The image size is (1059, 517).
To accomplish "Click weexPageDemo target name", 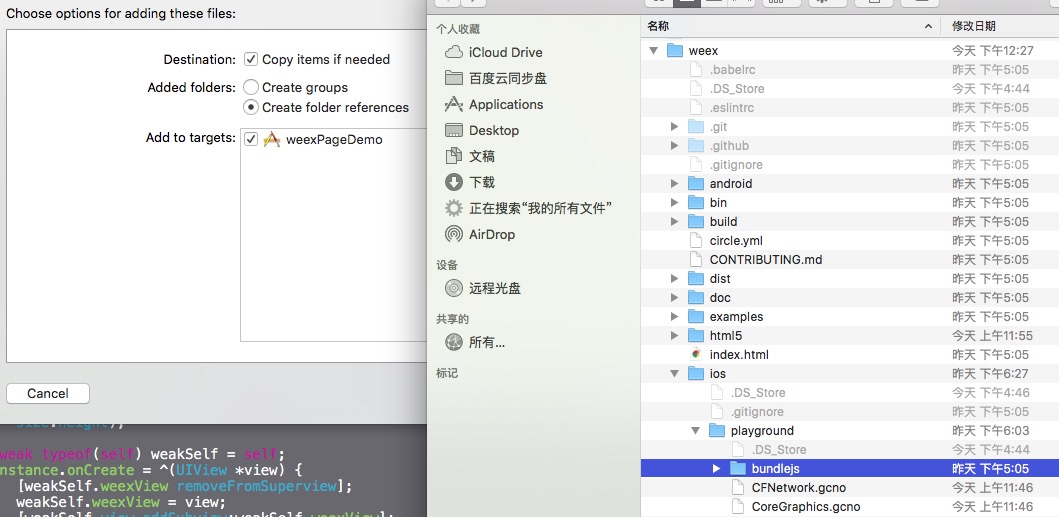I will tap(334, 139).
